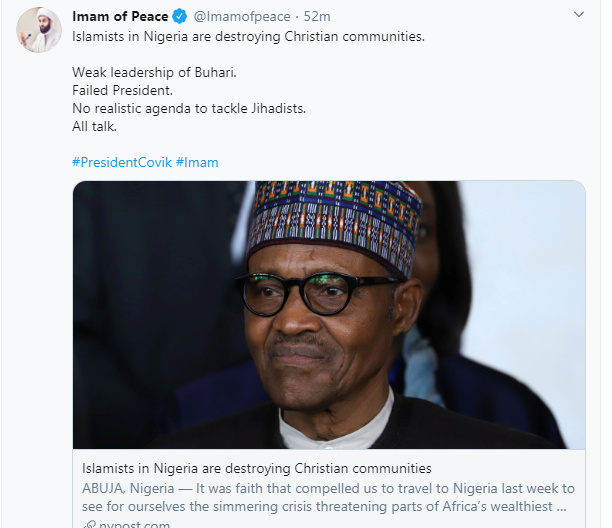Click the blue verified badge icon

[180, 16]
